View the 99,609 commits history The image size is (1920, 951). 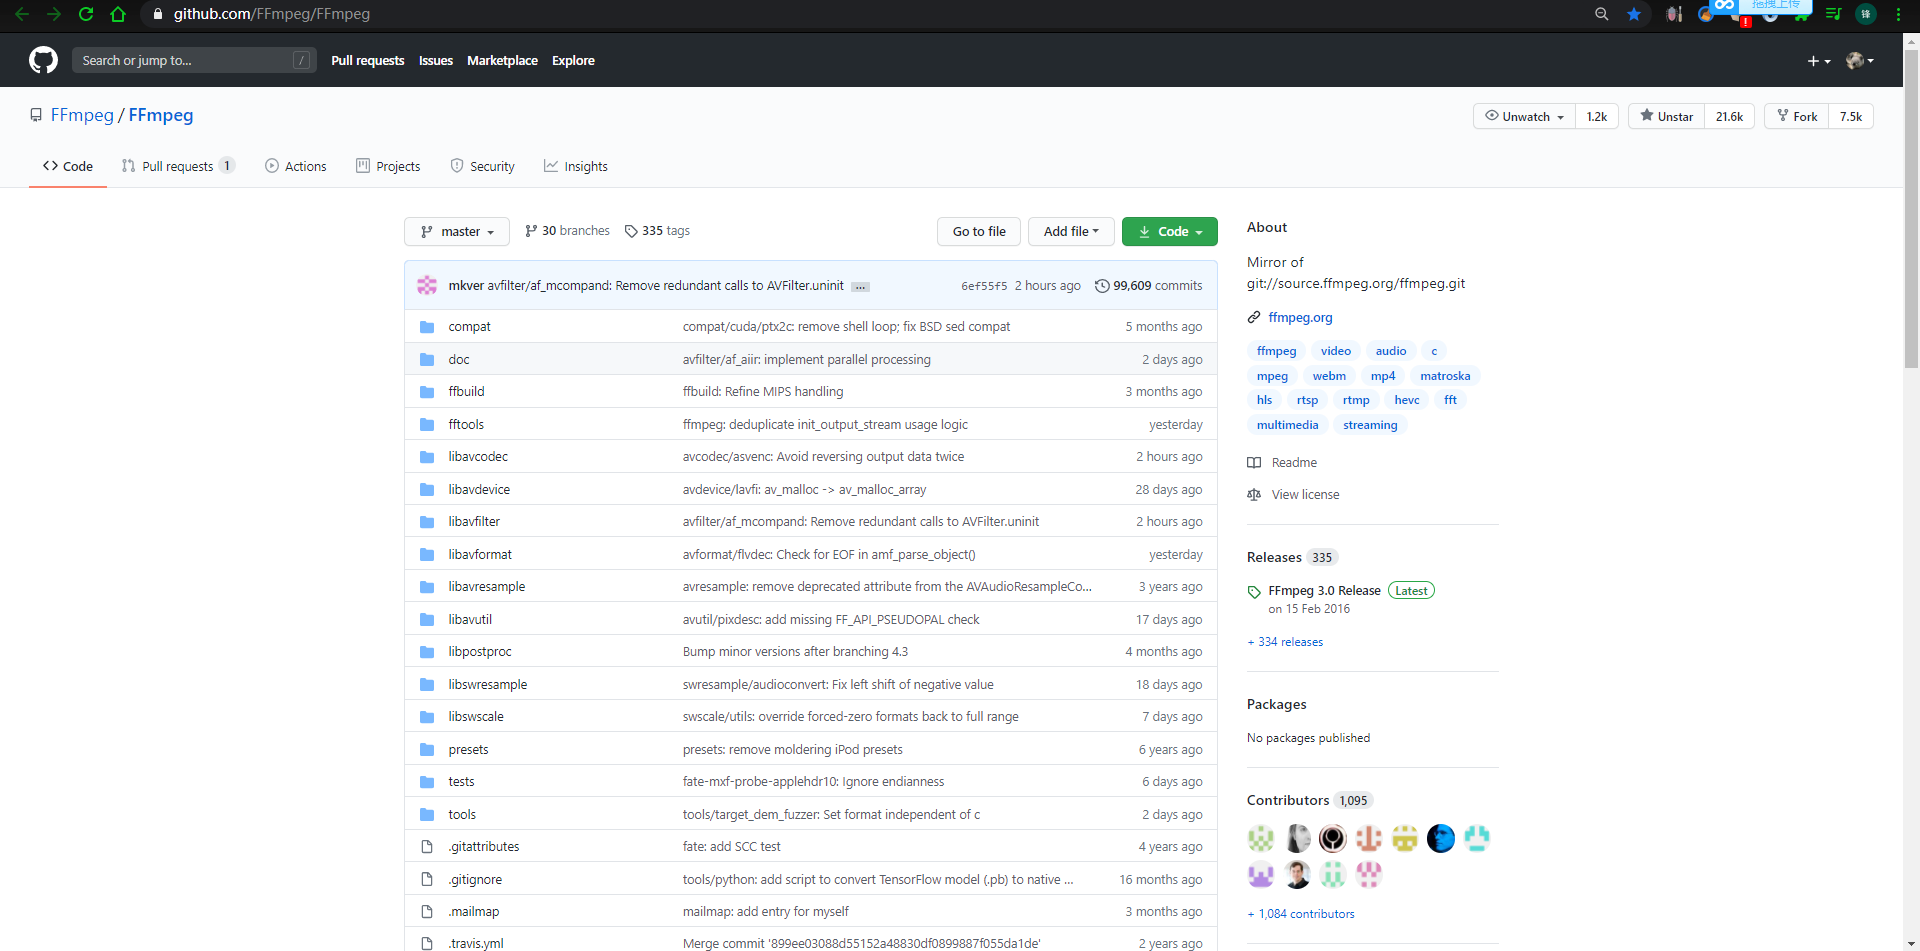(x=1149, y=286)
